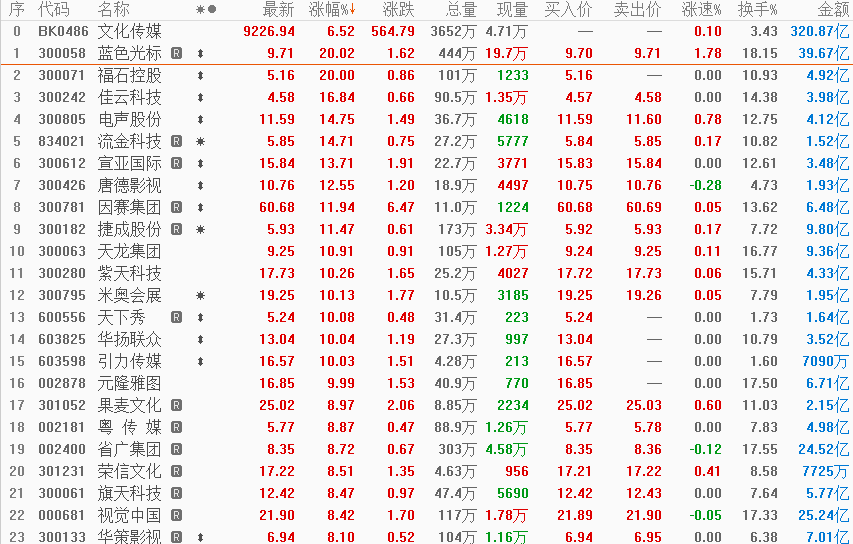Image resolution: width=853 pixels, height=544 pixels.
Task: Click the 序 column header
Action: coord(17,9)
